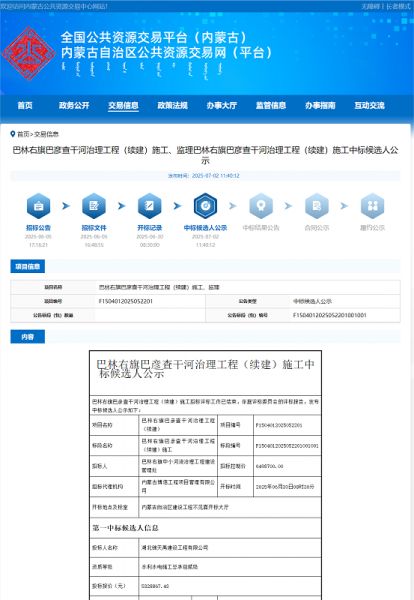
Task: Open the 办事大厅 navigation item
Action: pos(222,105)
